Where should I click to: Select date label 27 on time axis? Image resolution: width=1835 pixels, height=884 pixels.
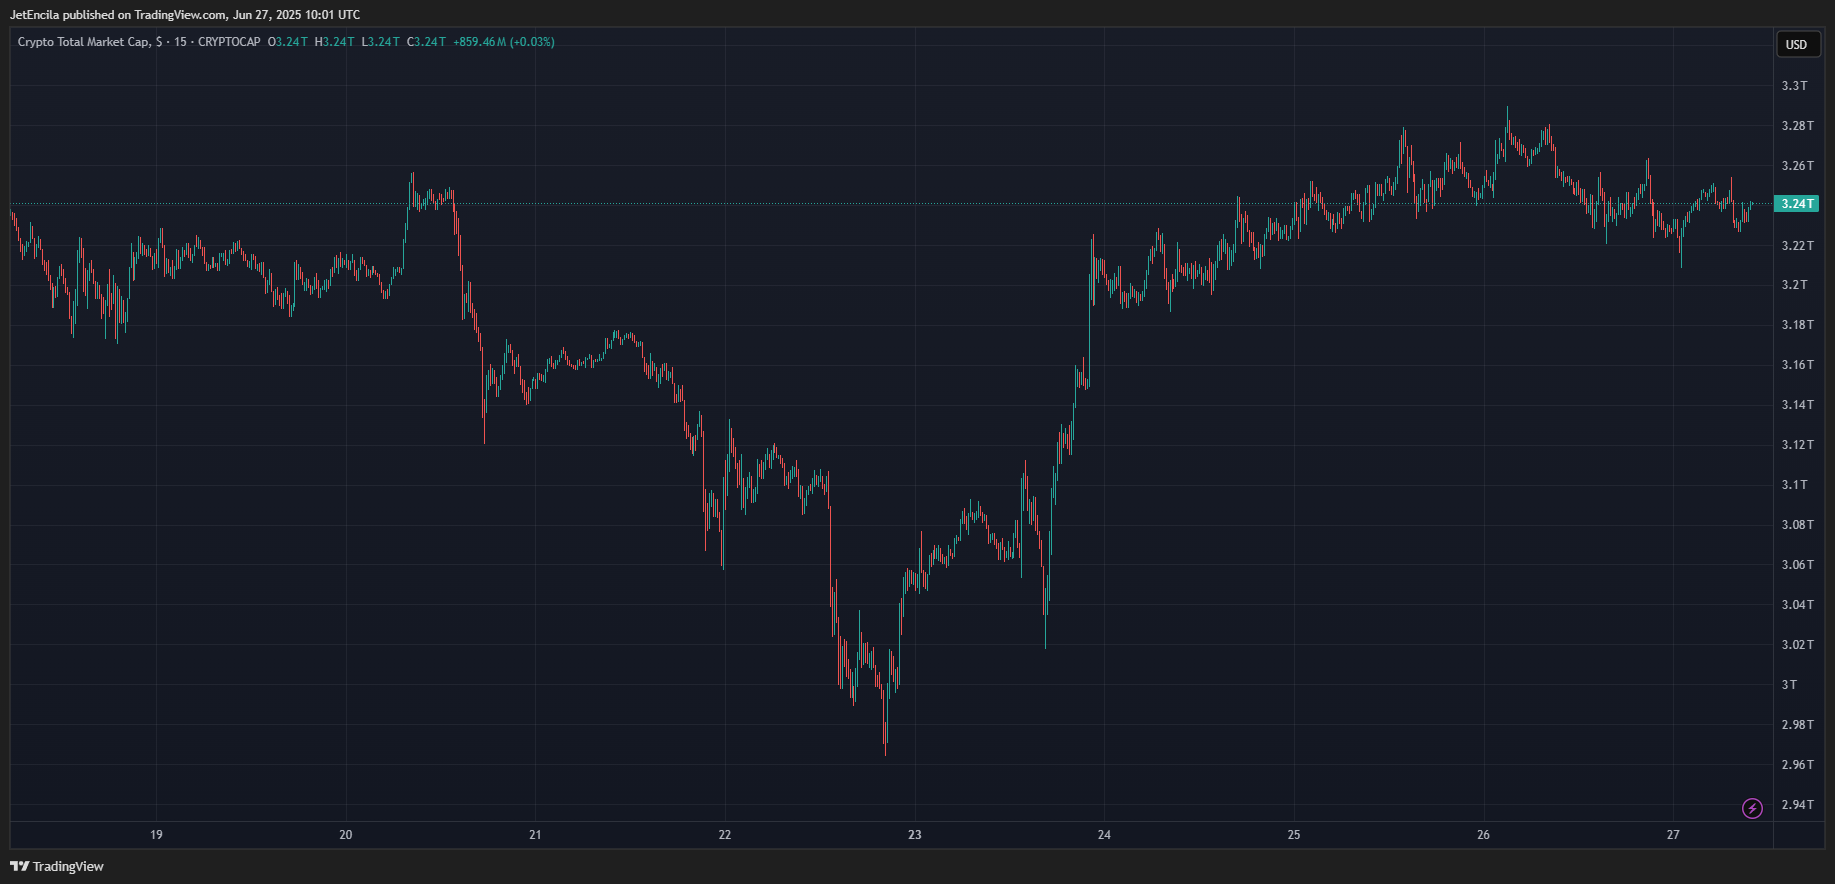click(1673, 834)
